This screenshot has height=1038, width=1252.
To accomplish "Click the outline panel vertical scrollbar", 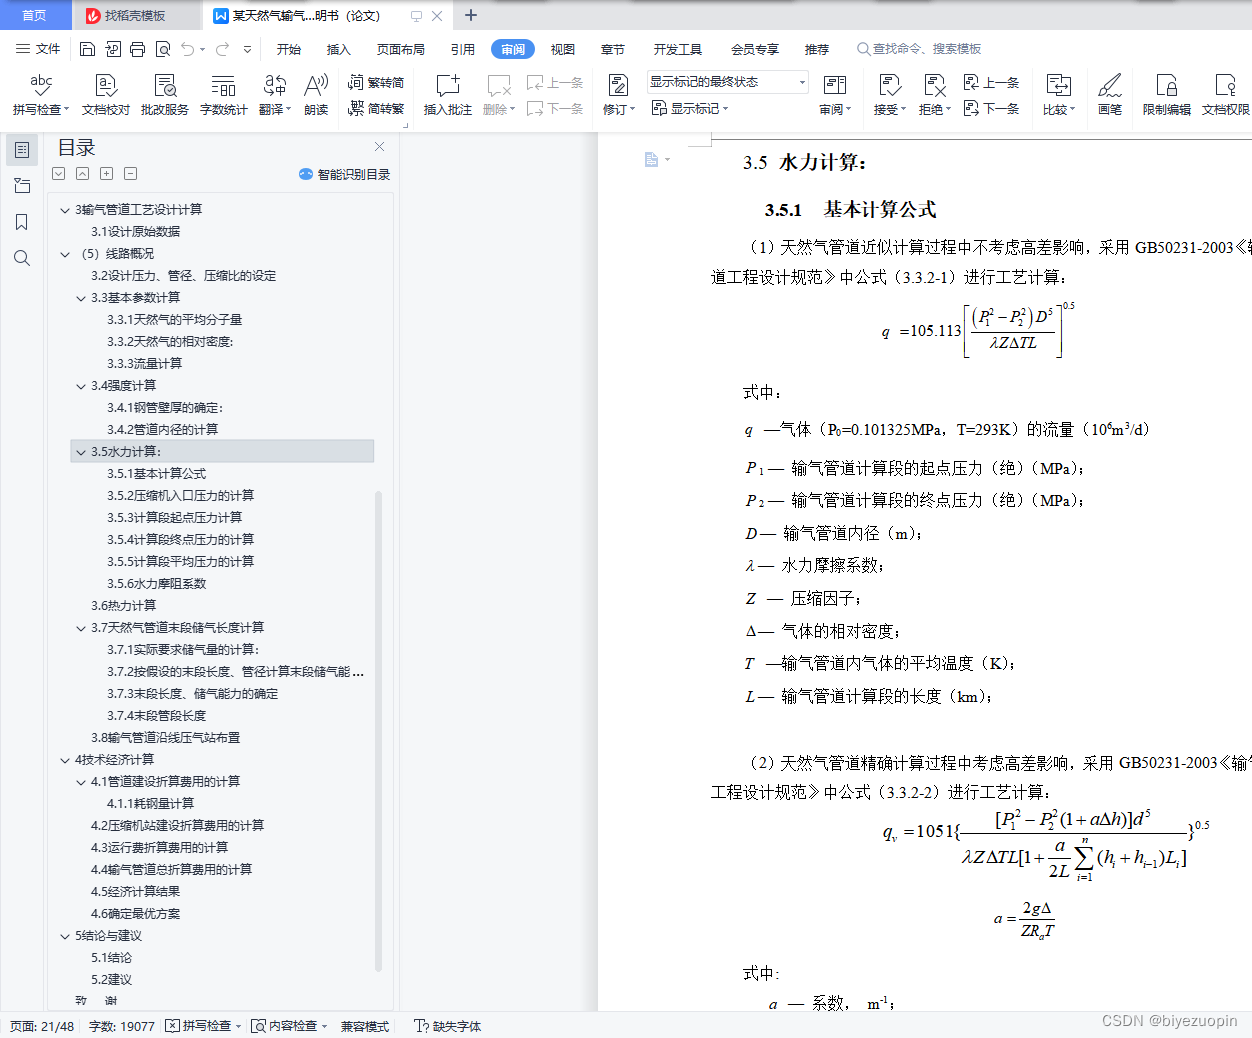I will pos(378,730).
